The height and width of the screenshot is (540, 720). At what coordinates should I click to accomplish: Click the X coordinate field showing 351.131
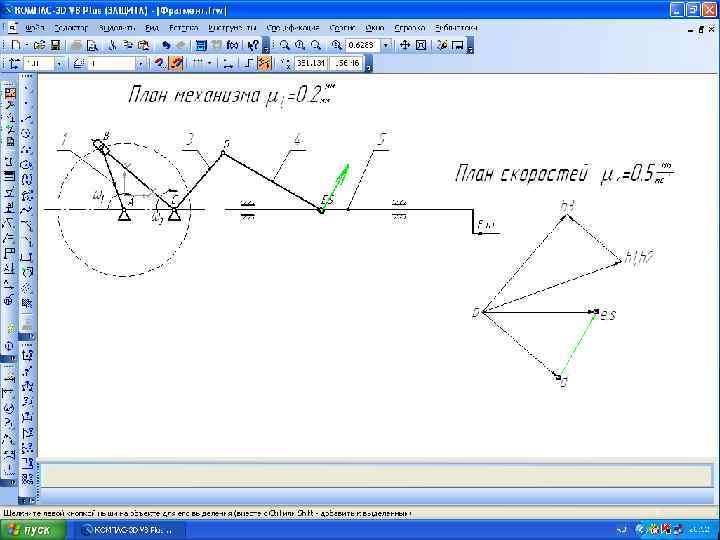coord(310,63)
